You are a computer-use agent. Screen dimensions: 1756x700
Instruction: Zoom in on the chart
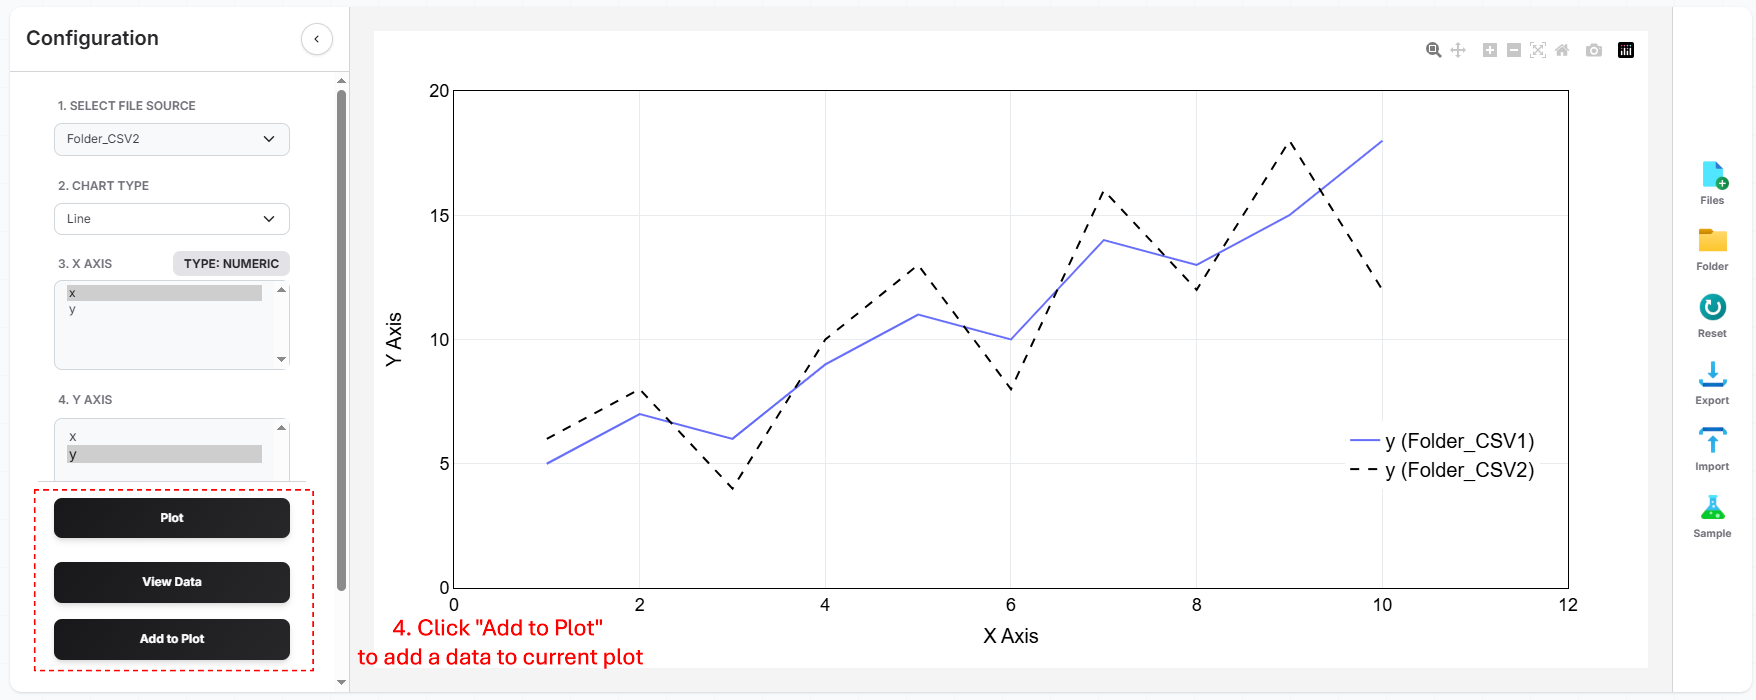click(x=1433, y=50)
